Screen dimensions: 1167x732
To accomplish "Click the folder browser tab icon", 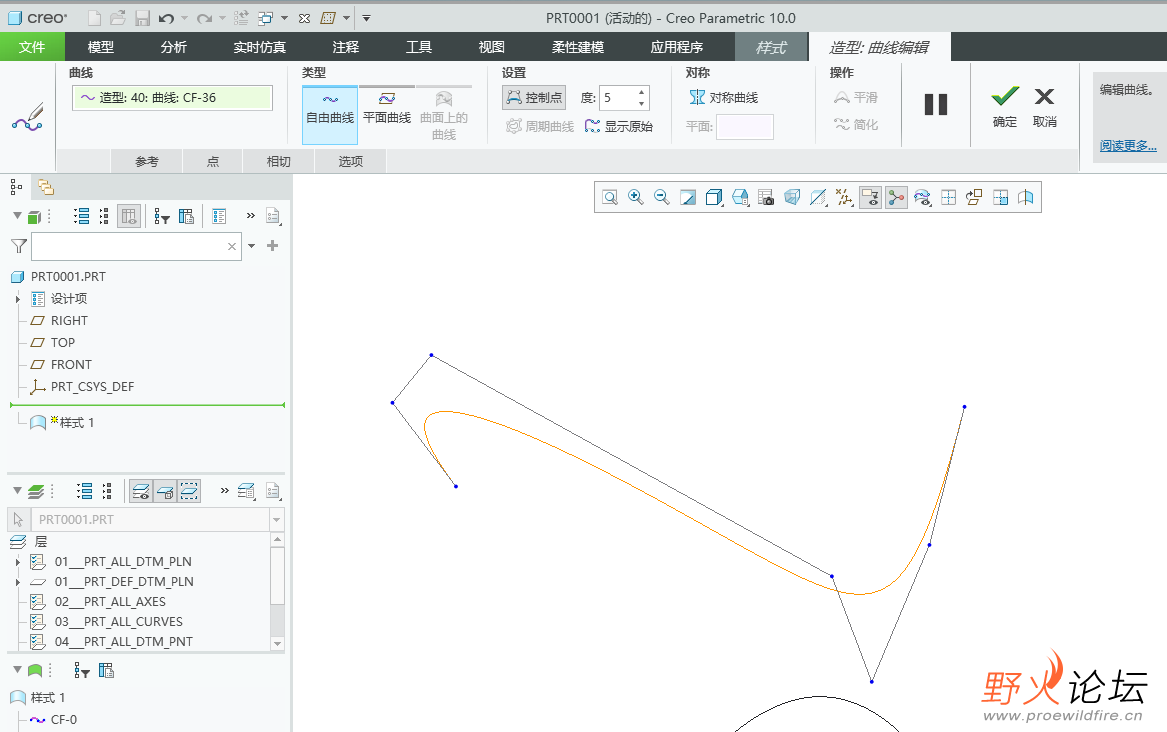I will pos(46,187).
